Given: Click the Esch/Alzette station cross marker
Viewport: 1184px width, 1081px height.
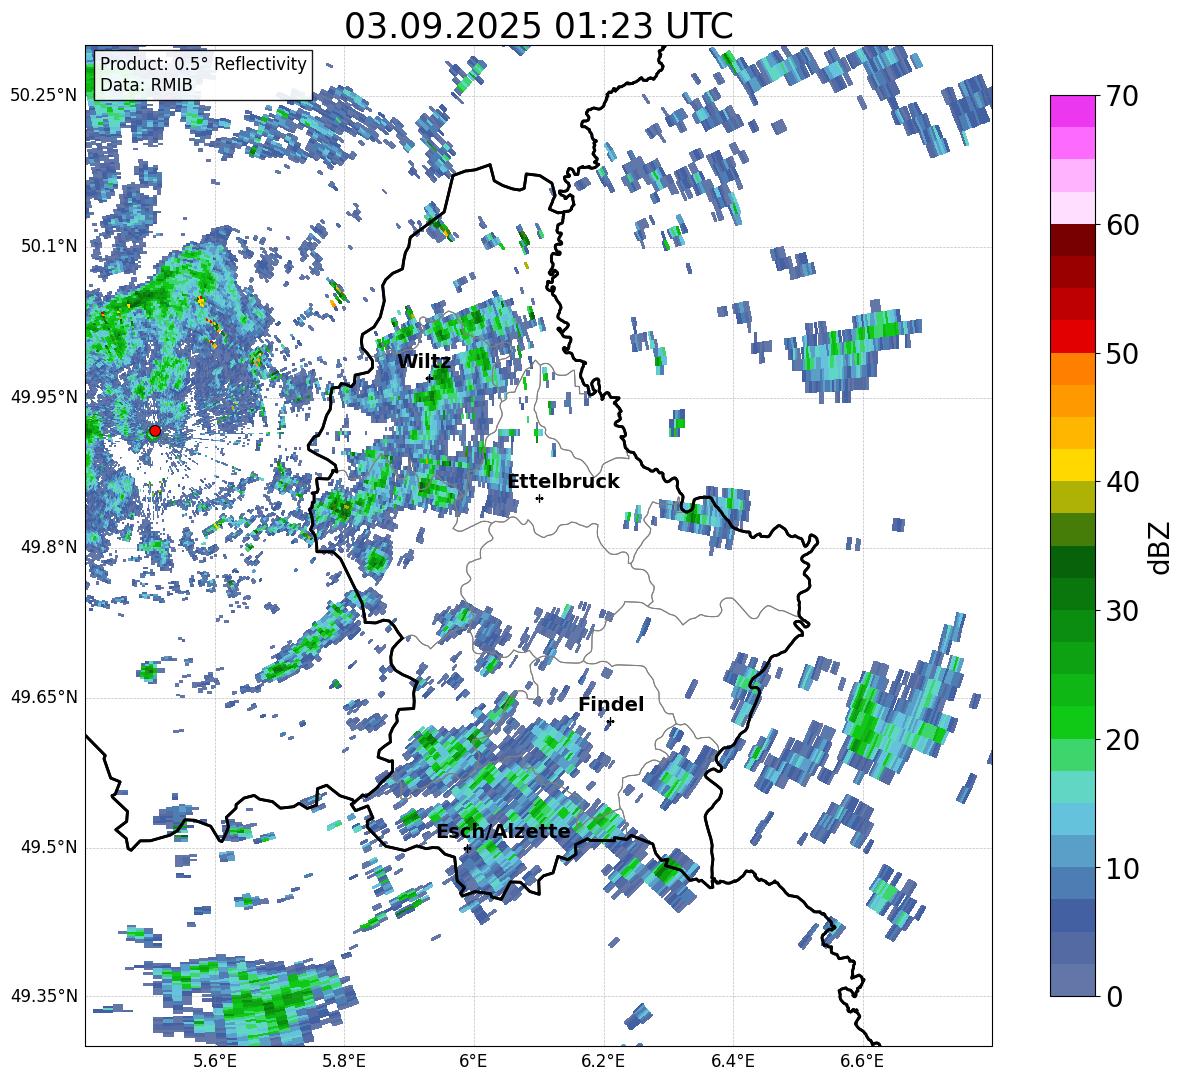Looking at the screenshot, I should [x=467, y=848].
